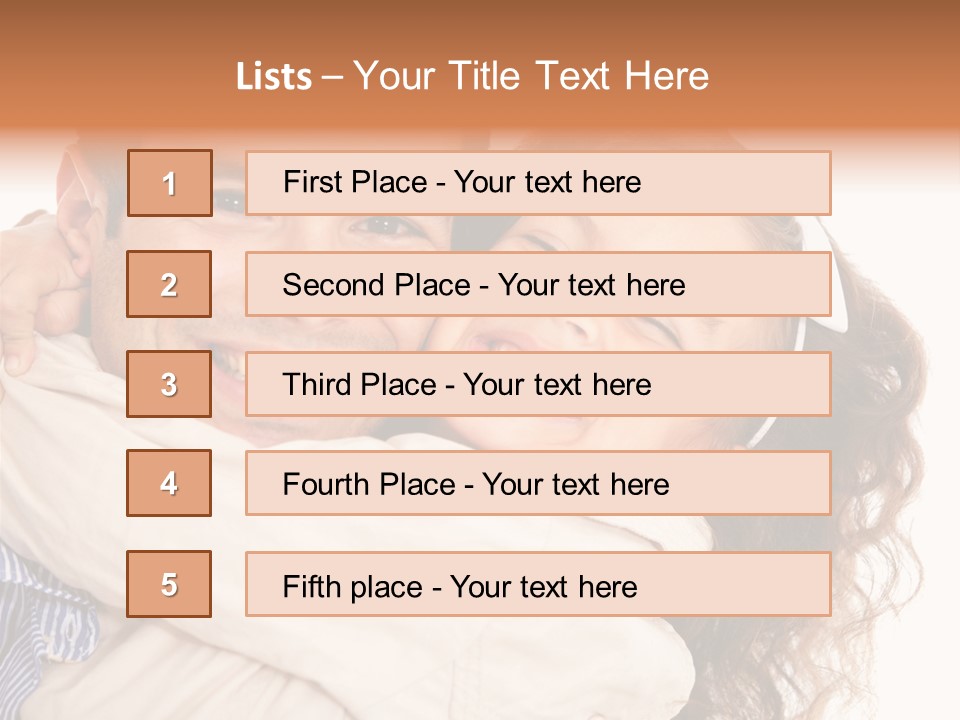Select the Fourth Place text box

[x=538, y=484]
